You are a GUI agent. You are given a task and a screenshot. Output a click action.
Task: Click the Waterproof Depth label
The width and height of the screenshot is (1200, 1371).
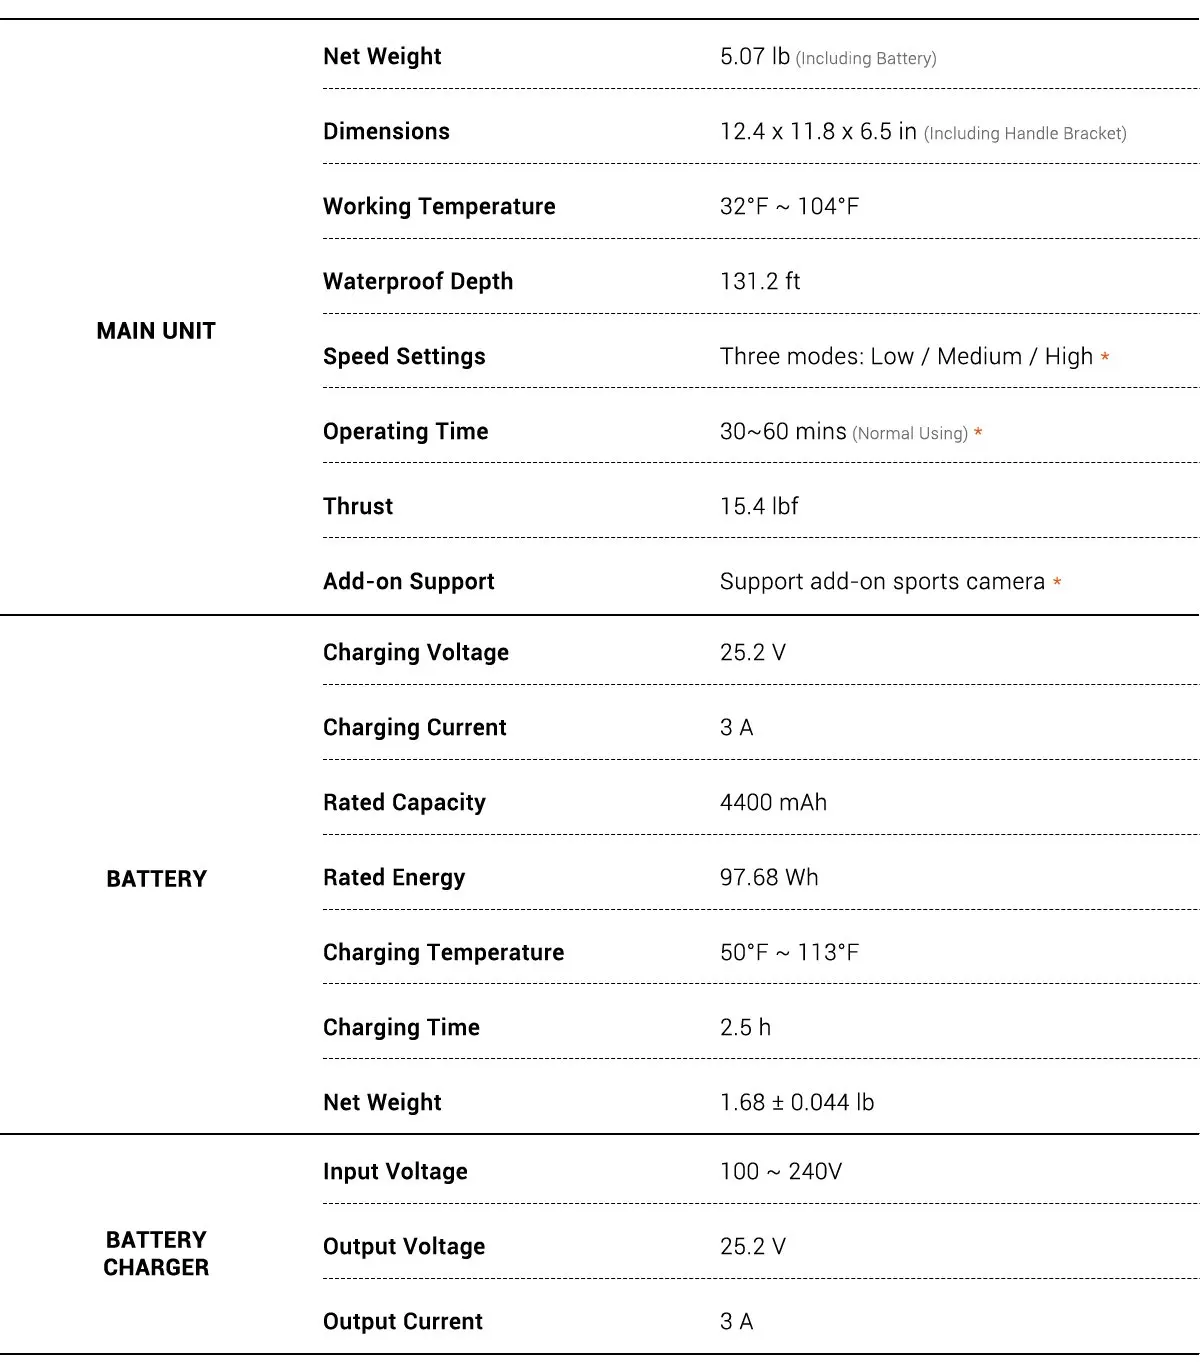418,282
